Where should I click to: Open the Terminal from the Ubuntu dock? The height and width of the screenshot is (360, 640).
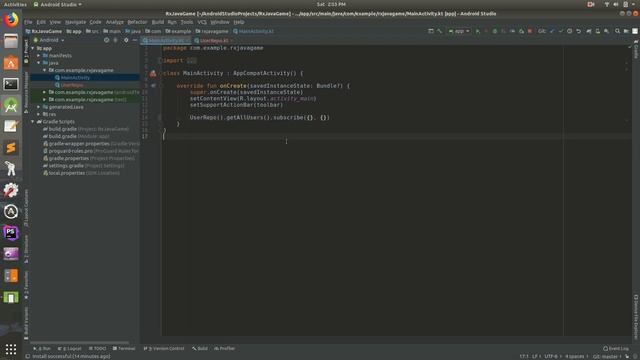[11, 84]
